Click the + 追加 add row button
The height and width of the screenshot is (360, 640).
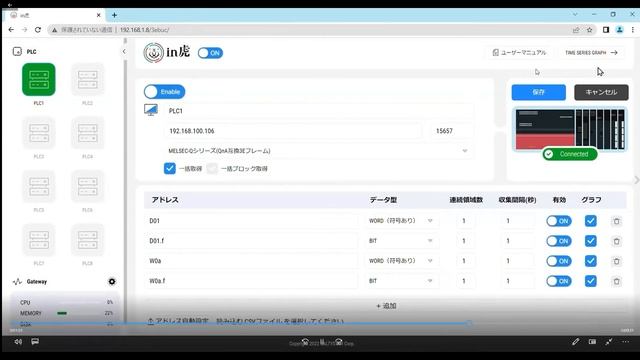coord(386,306)
